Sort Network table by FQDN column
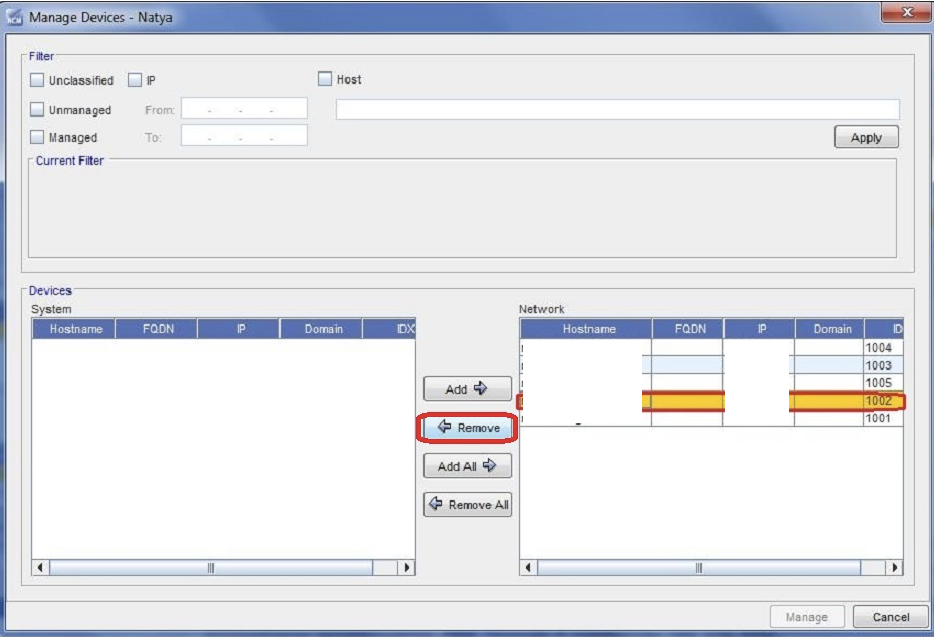 [x=689, y=329]
